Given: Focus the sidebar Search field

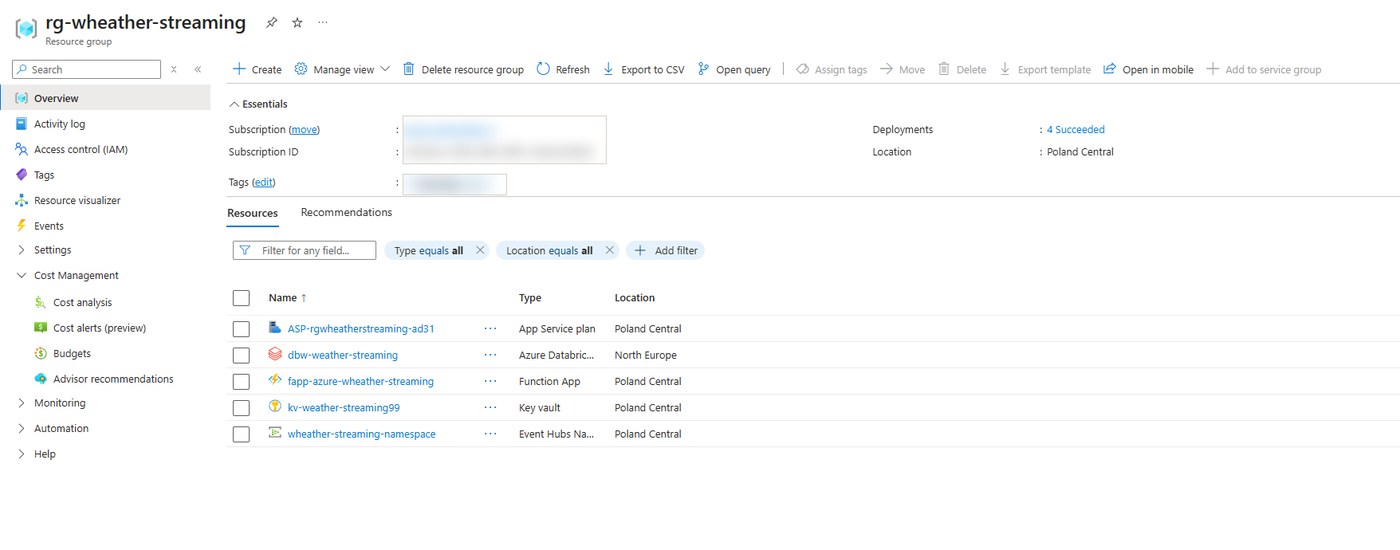Looking at the screenshot, I should point(86,70).
